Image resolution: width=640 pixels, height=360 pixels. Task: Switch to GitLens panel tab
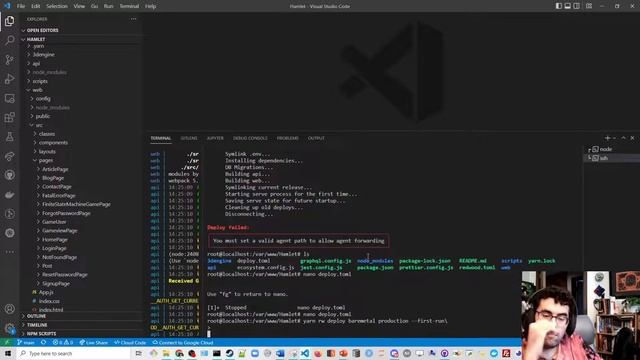click(x=189, y=138)
